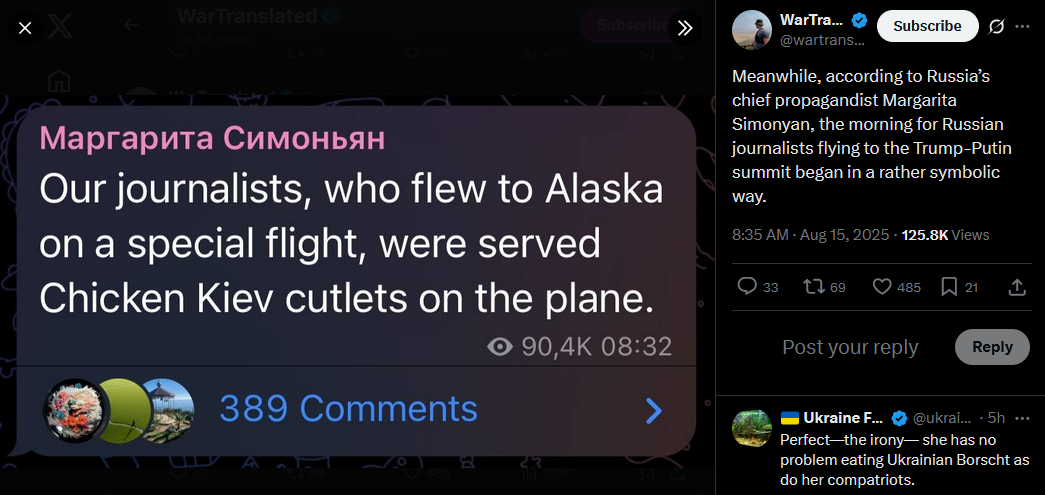This screenshot has height=495, width=1045.
Task: Open WarTranslated profile avatar
Action: click(752, 30)
